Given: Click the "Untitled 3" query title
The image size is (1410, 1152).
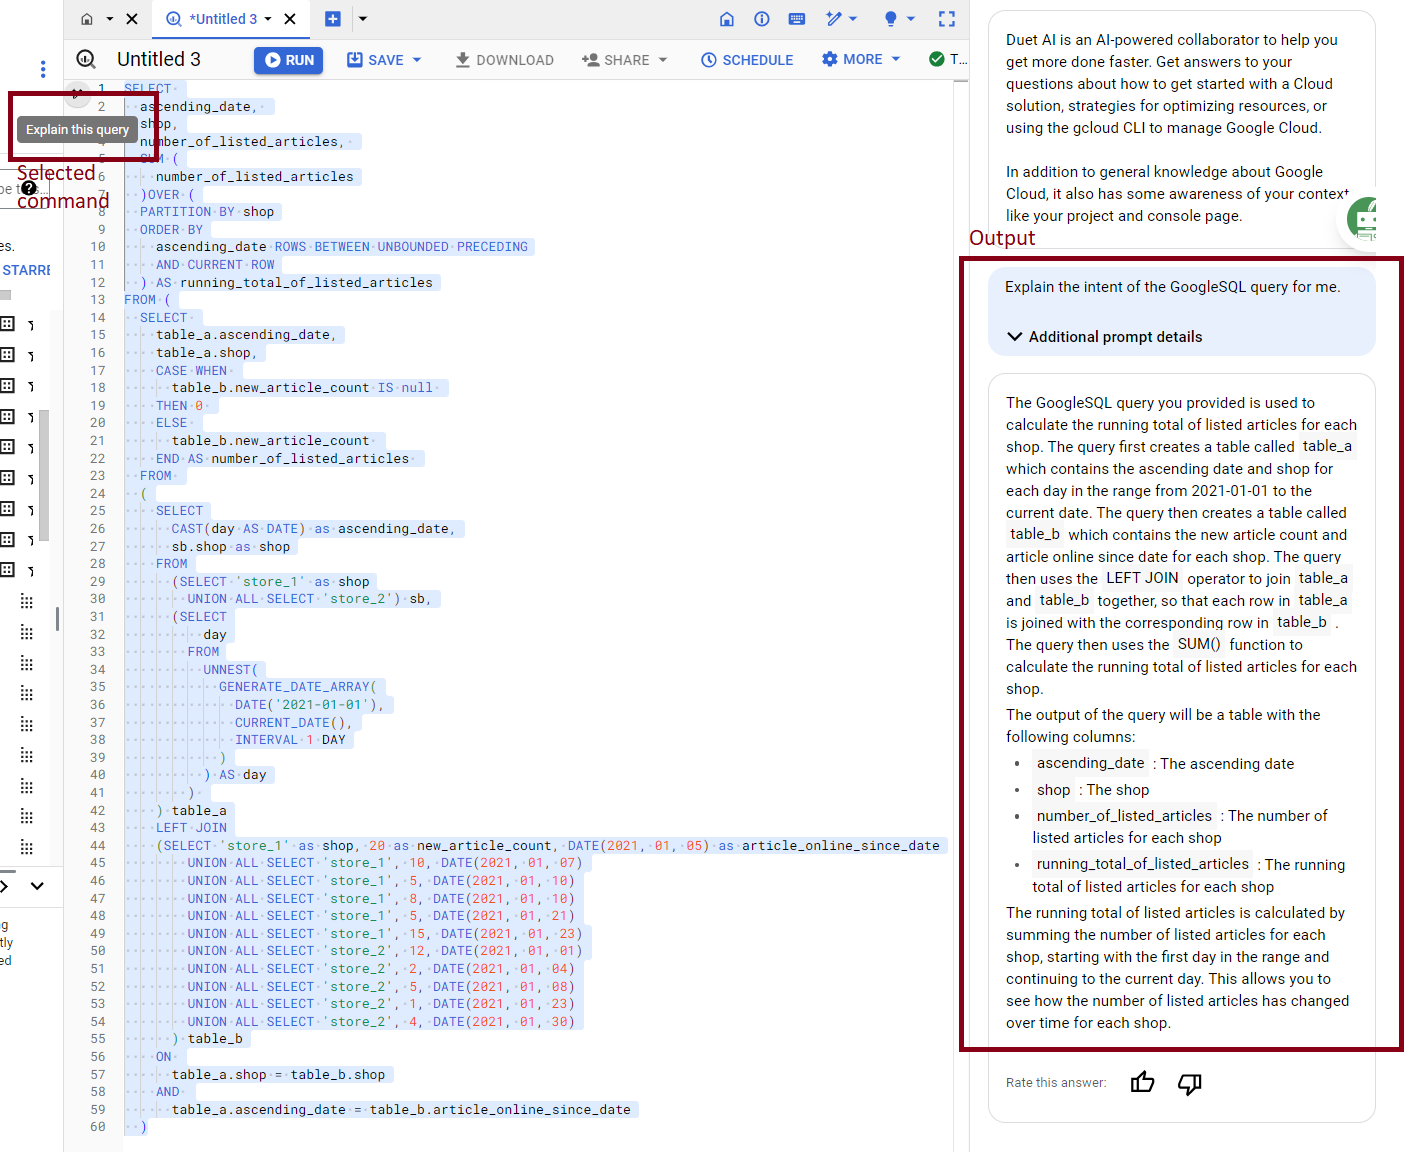Looking at the screenshot, I should 159,60.
